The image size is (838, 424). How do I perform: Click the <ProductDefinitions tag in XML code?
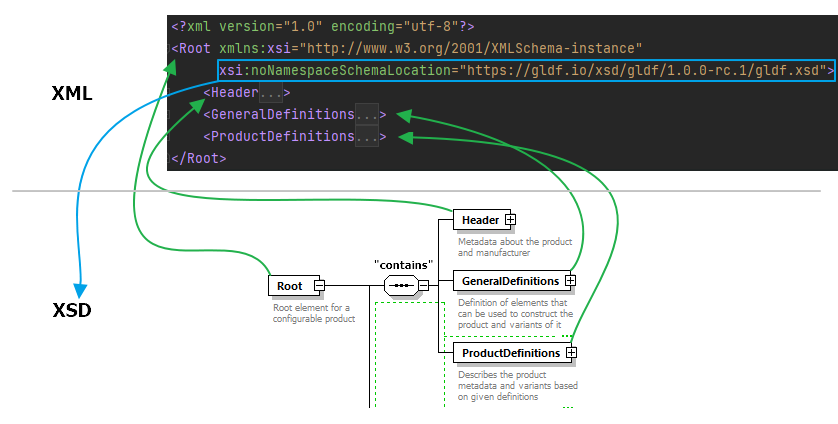(278, 136)
